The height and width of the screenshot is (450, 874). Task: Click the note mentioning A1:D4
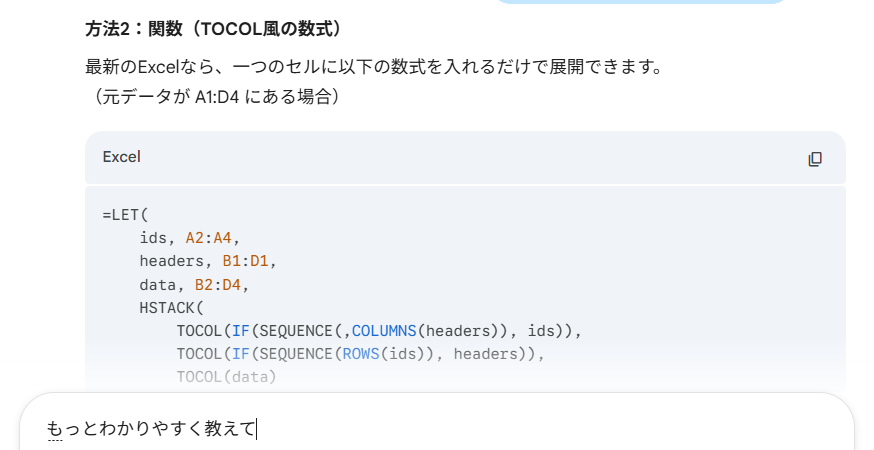click(212, 96)
